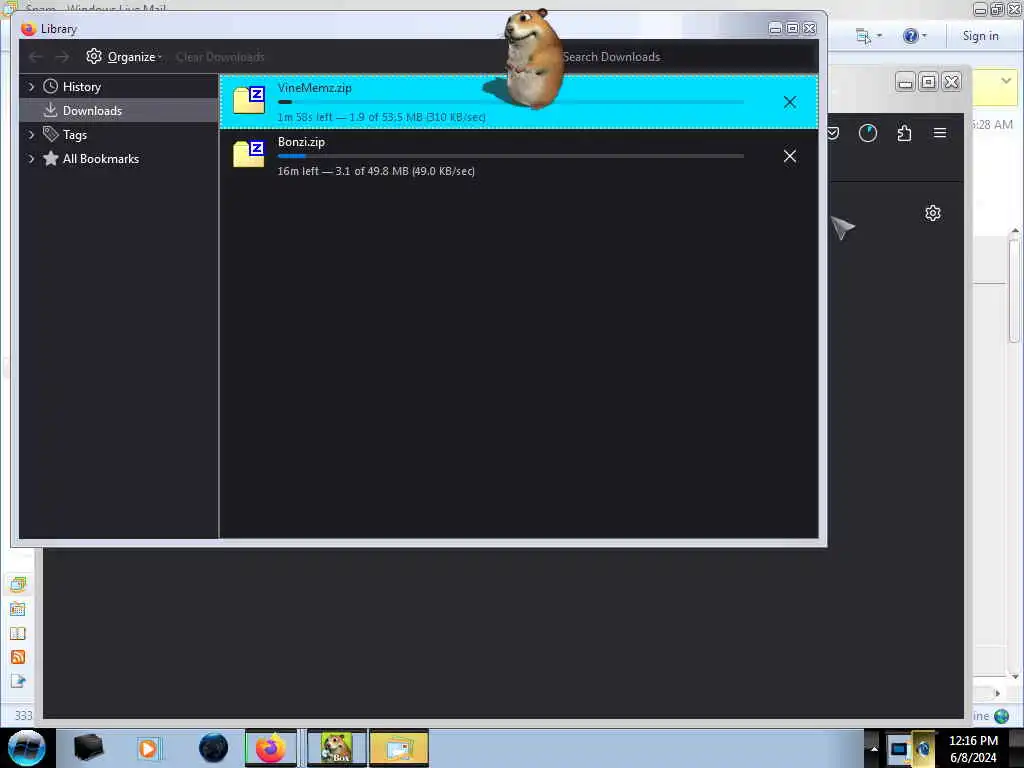Open the Windows Live Mail help dropdown
The width and height of the screenshot is (1024, 768).
(x=915, y=36)
